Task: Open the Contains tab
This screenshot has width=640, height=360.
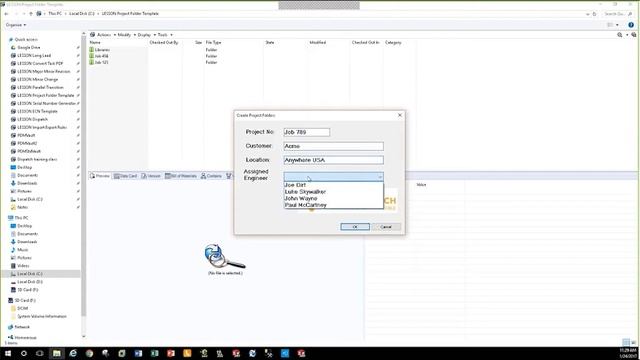Action: [211, 176]
